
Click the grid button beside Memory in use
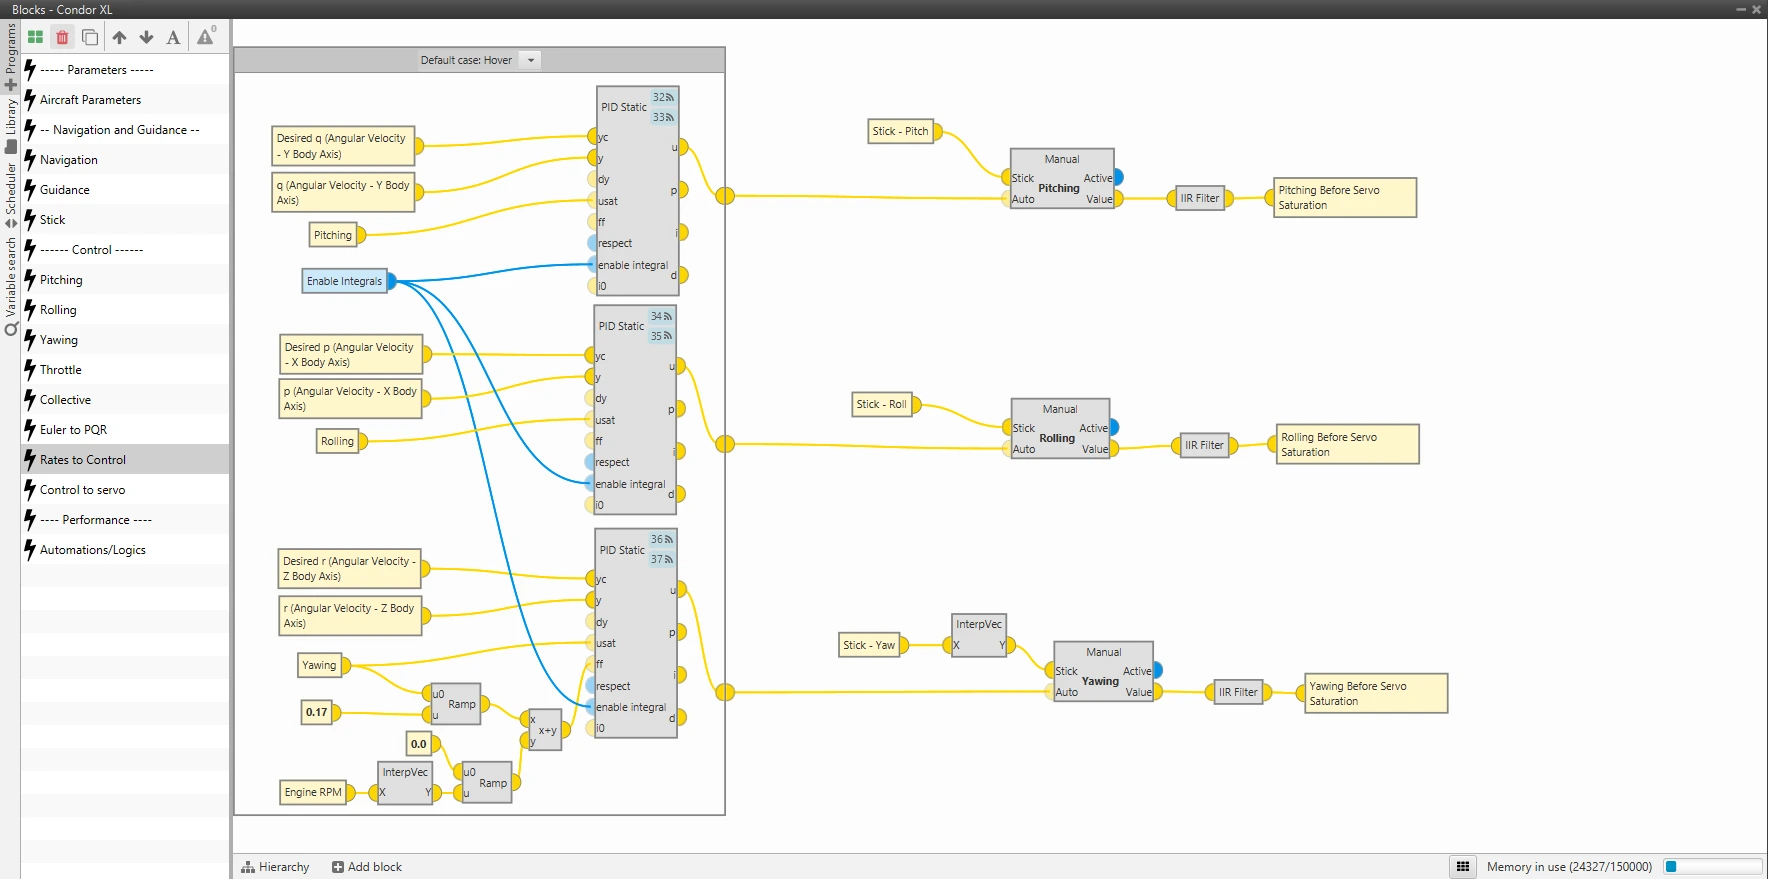1462,867
